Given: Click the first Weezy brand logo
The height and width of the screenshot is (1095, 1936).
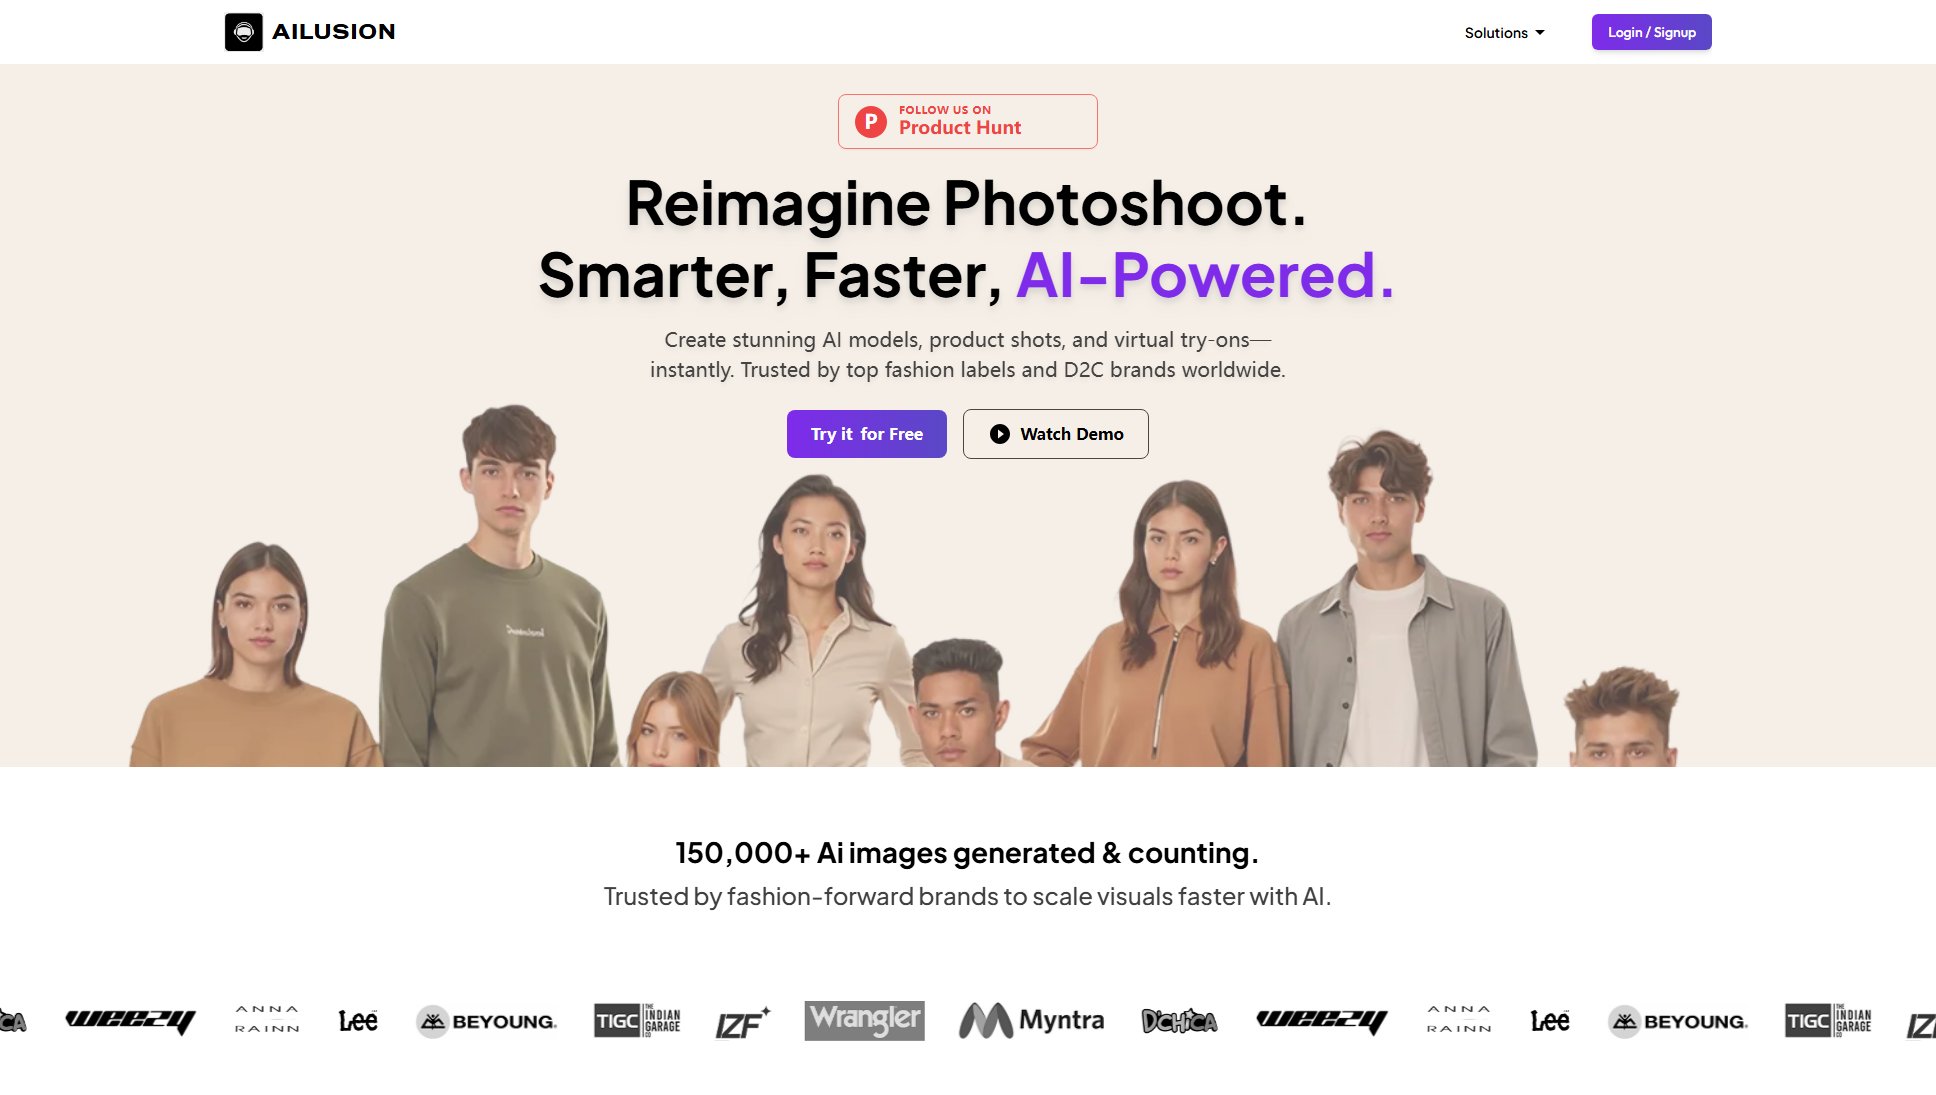Looking at the screenshot, I should [130, 1021].
